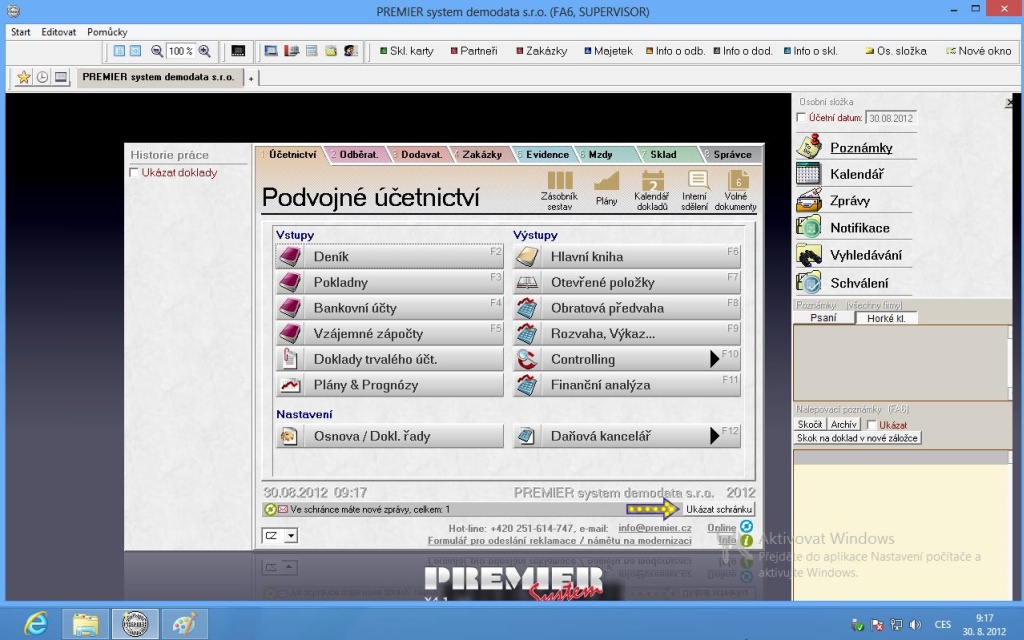Click the Skok na doklad v nové záložce button
Screen dimensions: 1024x640
click(x=857, y=438)
